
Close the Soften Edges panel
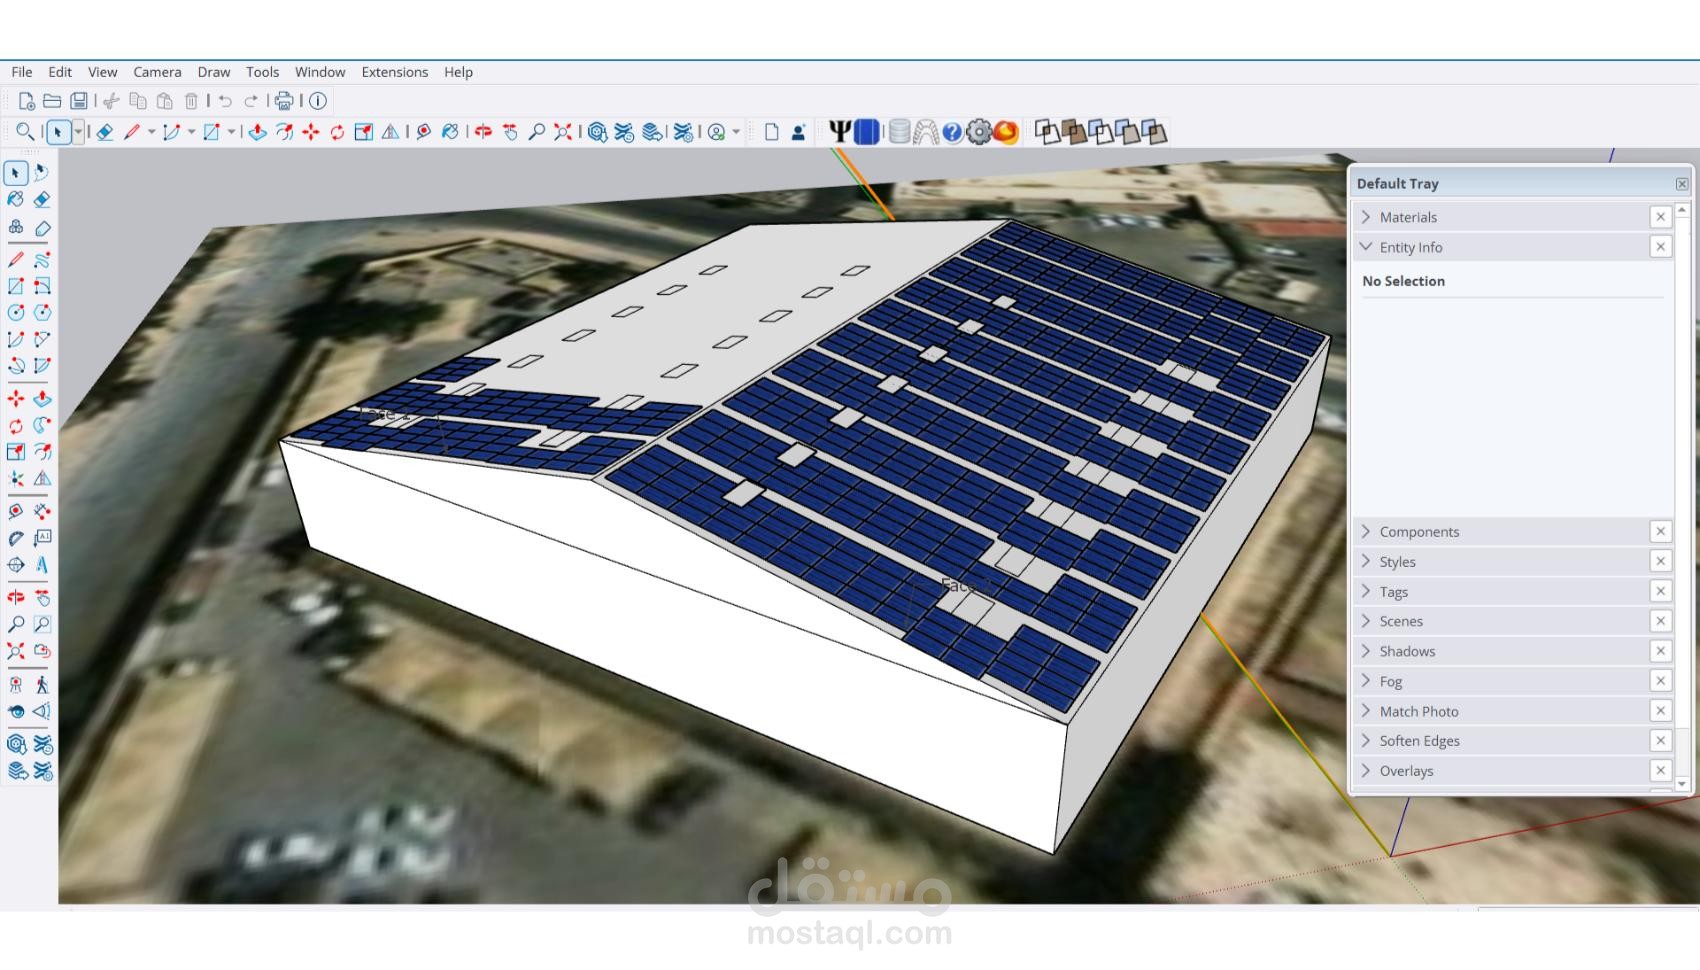[x=1661, y=741]
